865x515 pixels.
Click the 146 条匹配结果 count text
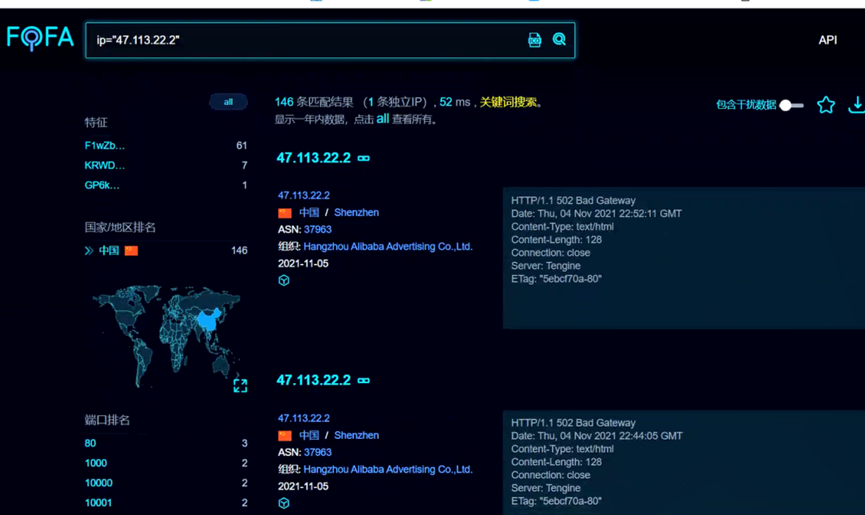pyautogui.click(x=313, y=102)
